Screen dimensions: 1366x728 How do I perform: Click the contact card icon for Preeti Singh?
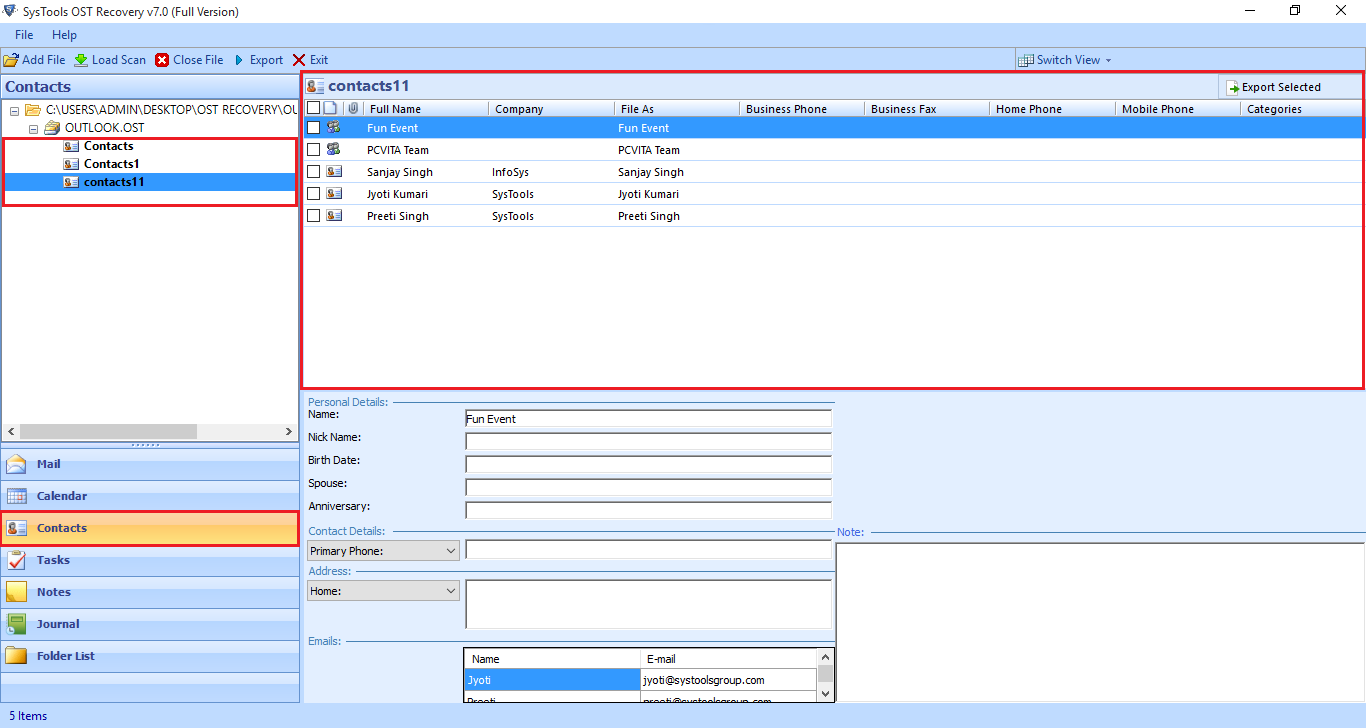[x=334, y=216]
